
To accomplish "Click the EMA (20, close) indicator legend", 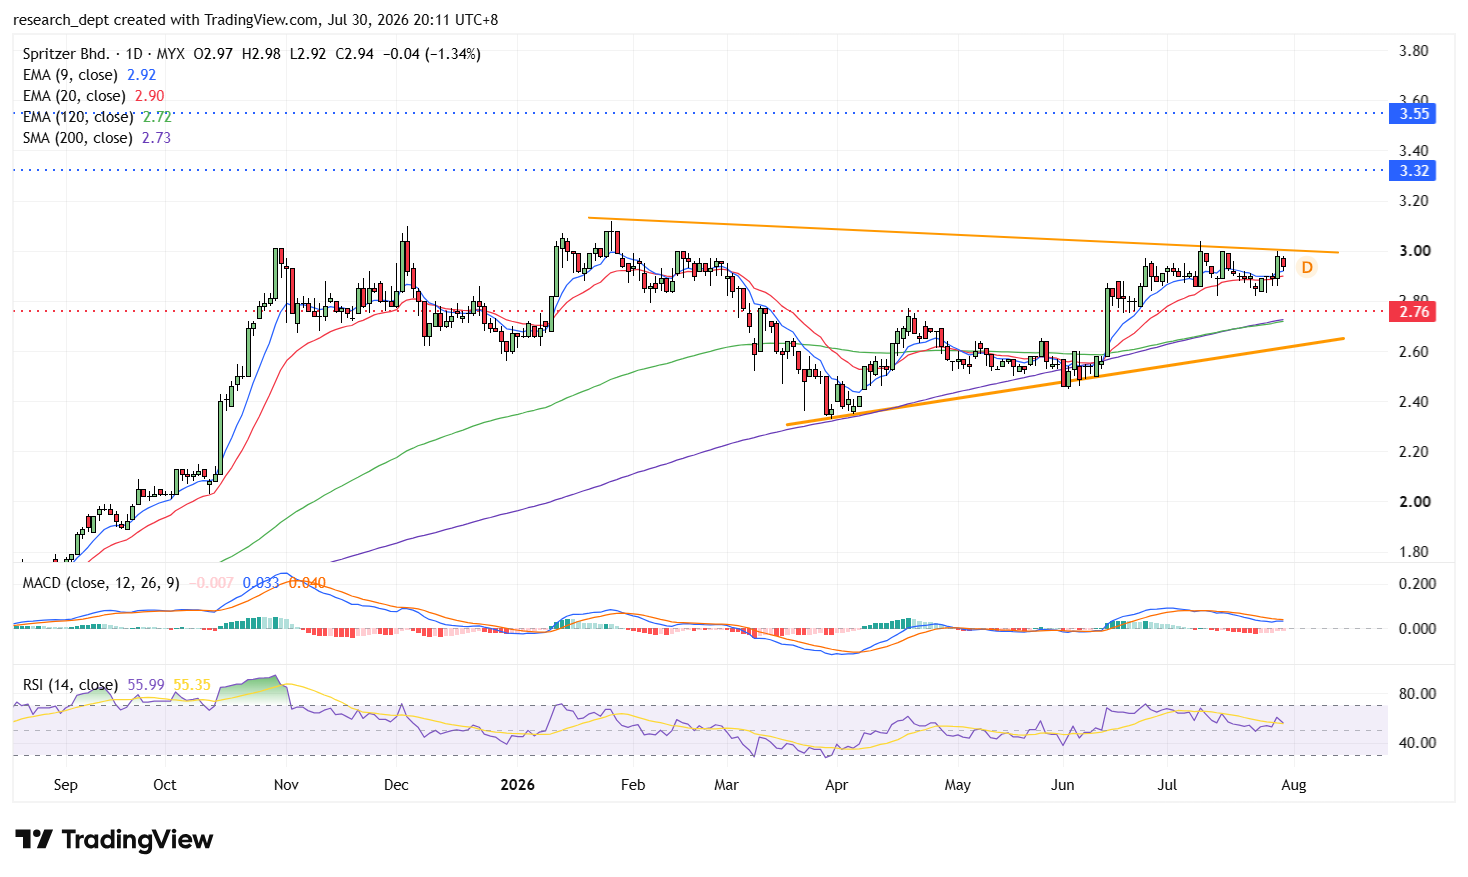I will click(74, 96).
